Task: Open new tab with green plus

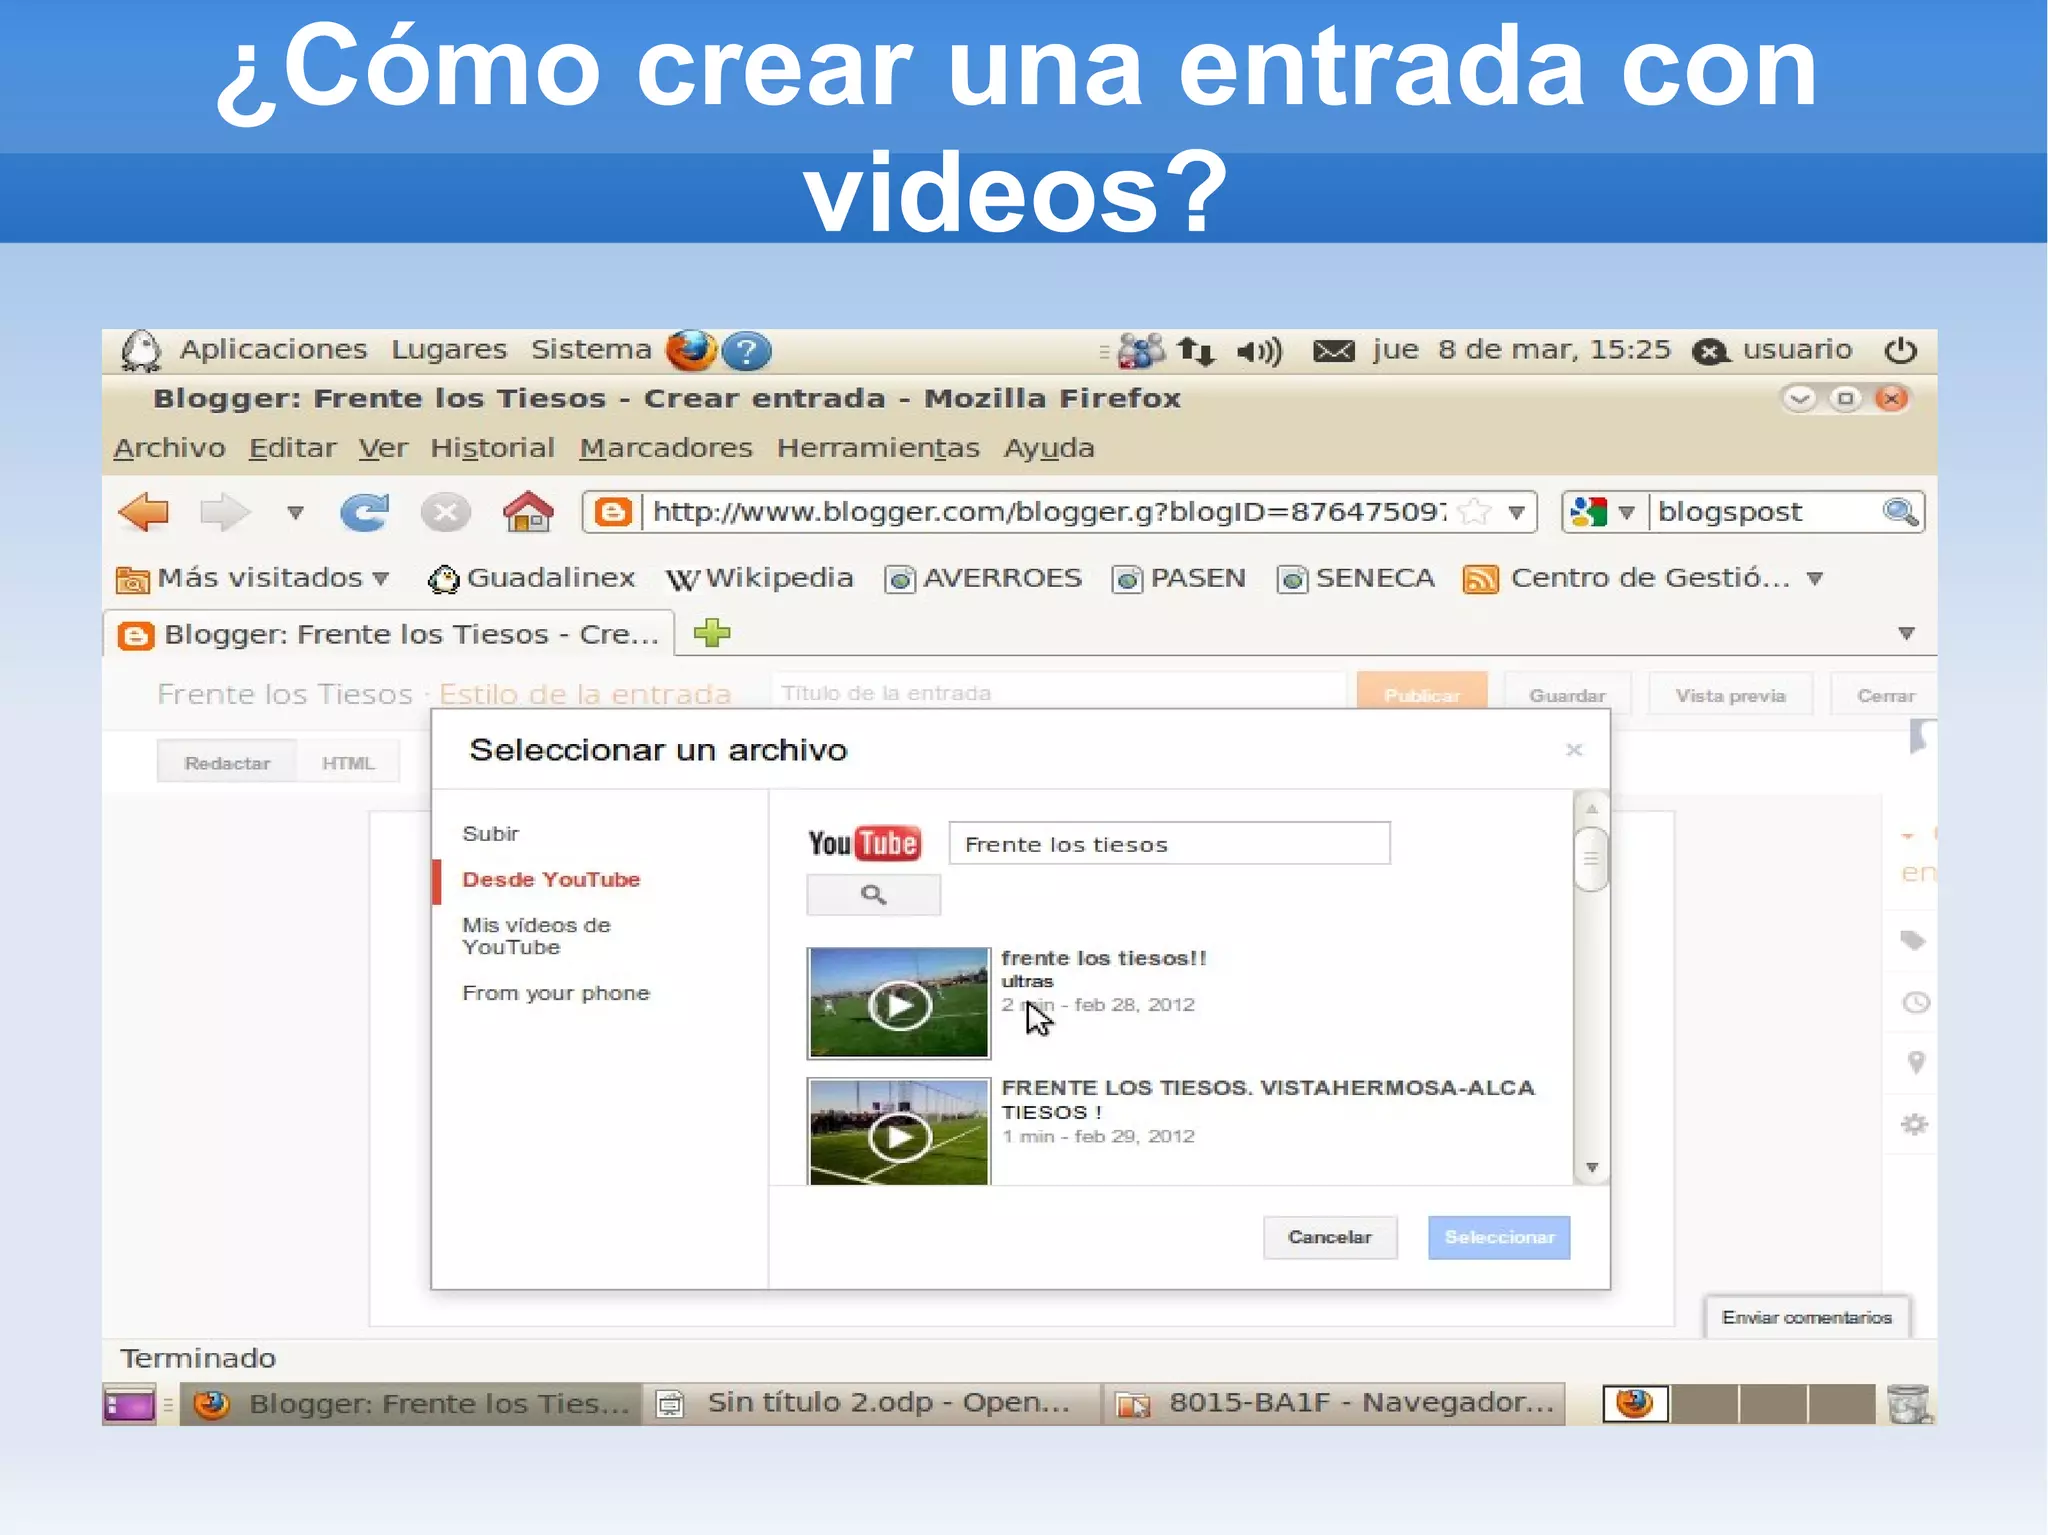Action: point(712,632)
